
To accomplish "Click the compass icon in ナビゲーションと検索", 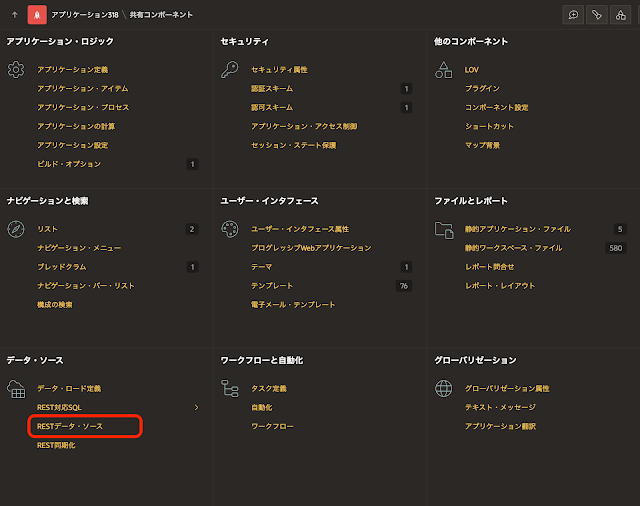I will coord(15,229).
